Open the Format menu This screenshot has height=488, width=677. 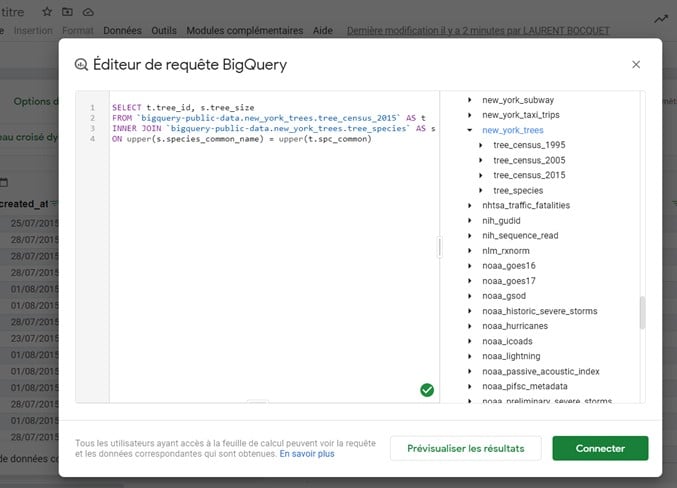coord(78,31)
